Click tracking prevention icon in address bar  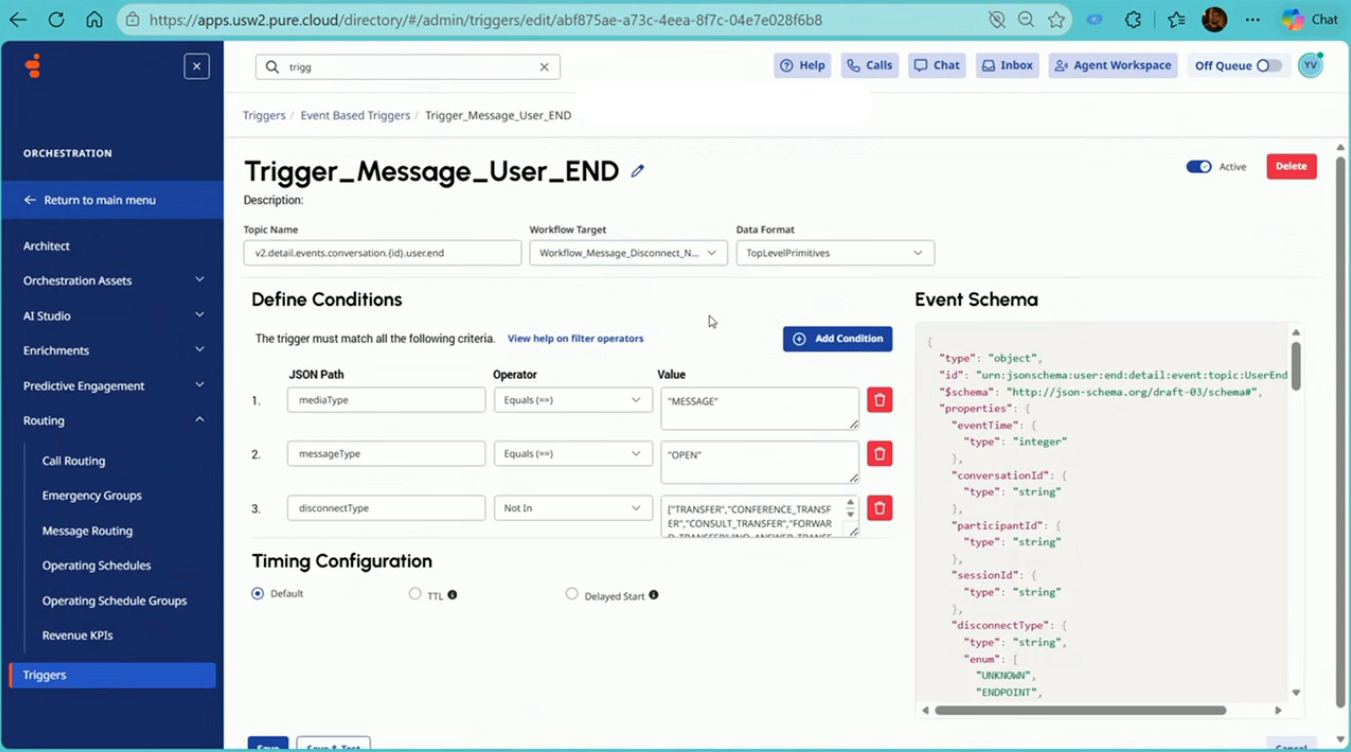click(x=996, y=19)
